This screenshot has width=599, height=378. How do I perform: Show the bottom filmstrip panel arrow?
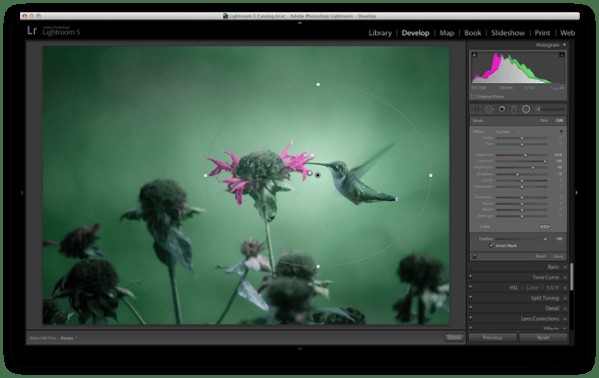(x=300, y=348)
